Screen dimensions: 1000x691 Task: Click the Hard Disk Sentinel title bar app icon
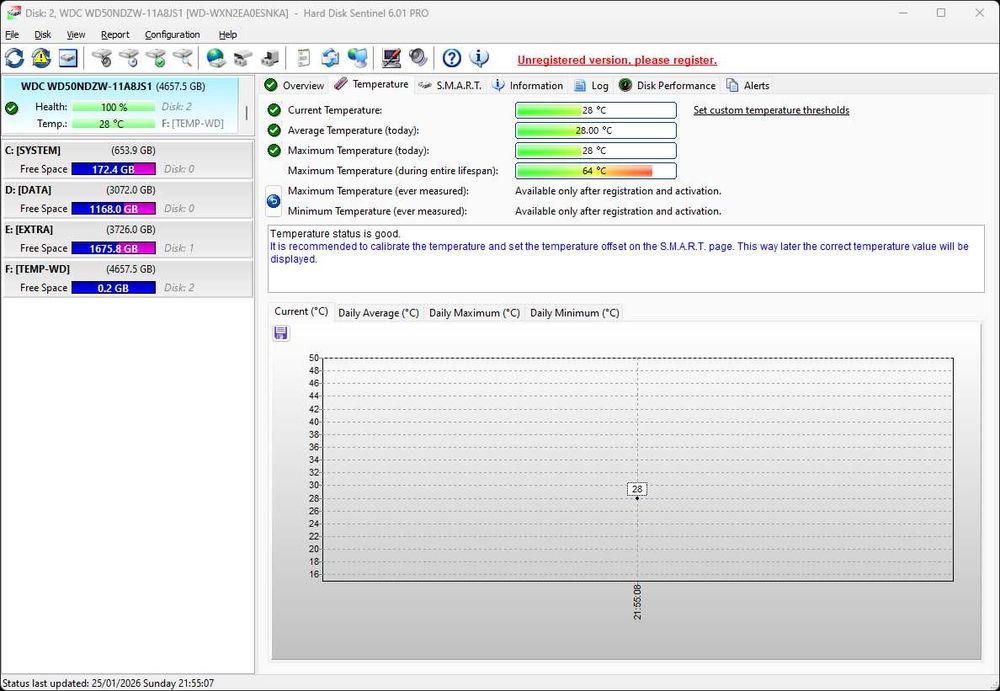tap(13, 13)
